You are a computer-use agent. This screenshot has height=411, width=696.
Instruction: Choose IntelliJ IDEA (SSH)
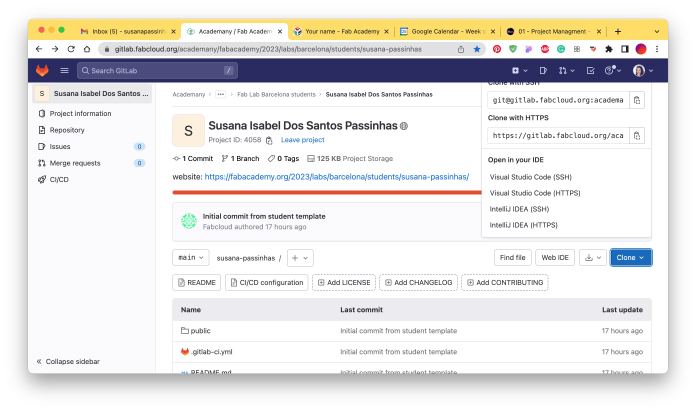click(519, 209)
